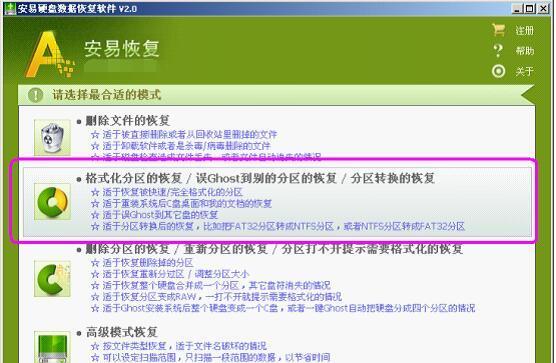The height and width of the screenshot is (363, 556).
Task: Click text 适于误Ghost到其它盘的恢复
Action: [x=161, y=215]
